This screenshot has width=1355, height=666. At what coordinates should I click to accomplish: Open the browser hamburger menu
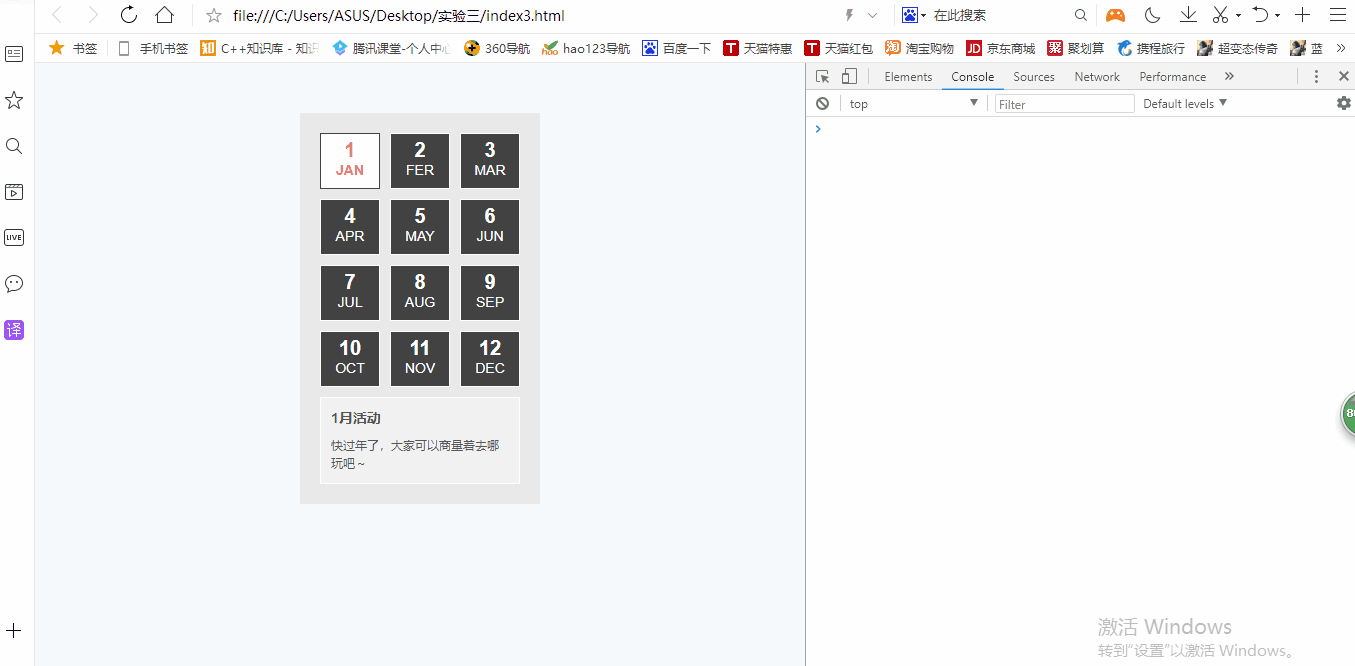pos(1337,15)
